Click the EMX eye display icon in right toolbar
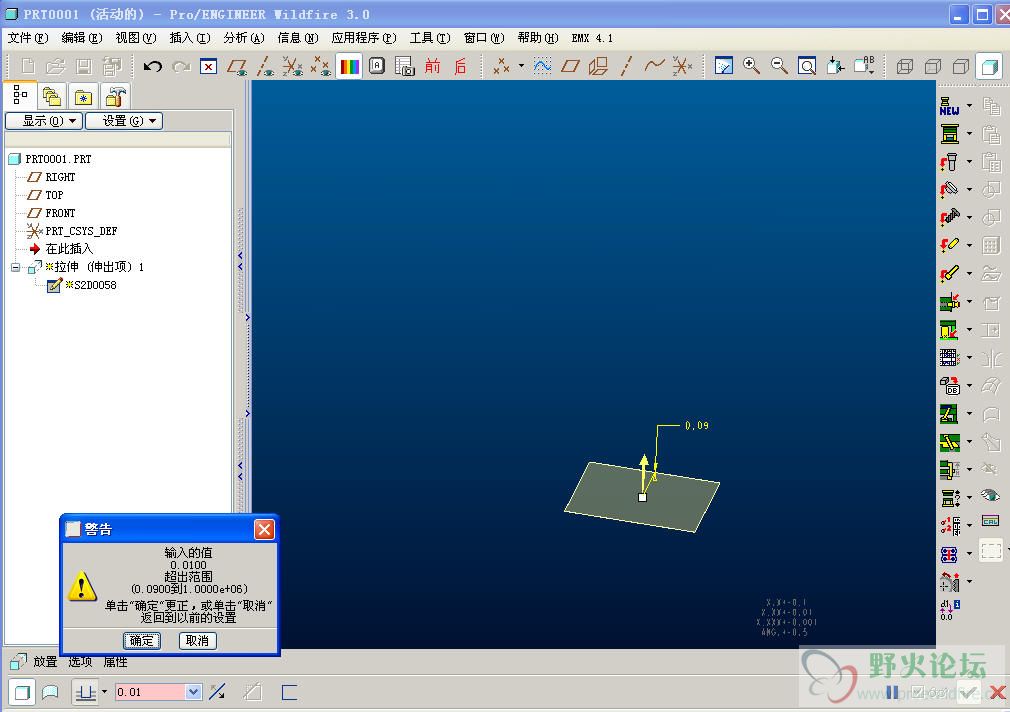The width and height of the screenshot is (1010, 712). coord(991,496)
